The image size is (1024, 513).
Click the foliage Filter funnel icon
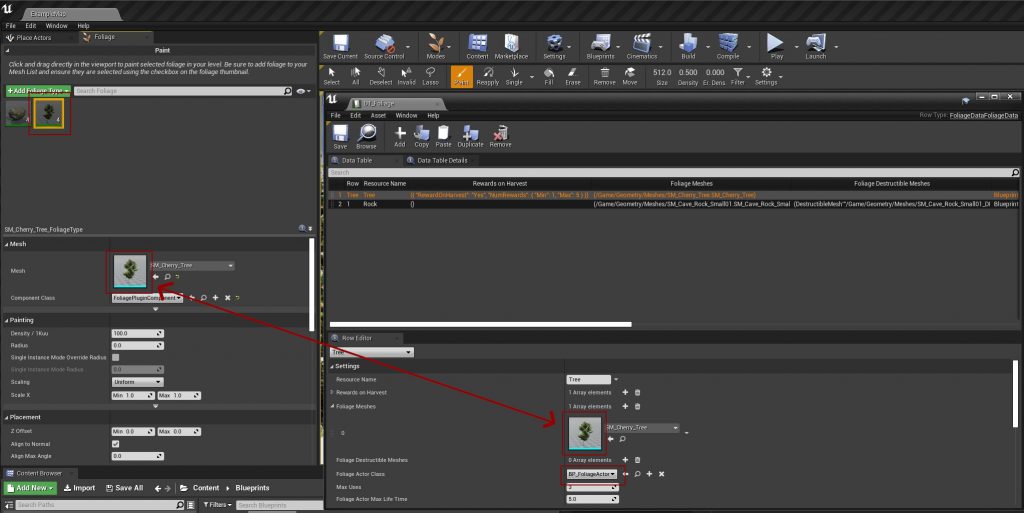[x=737, y=76]
